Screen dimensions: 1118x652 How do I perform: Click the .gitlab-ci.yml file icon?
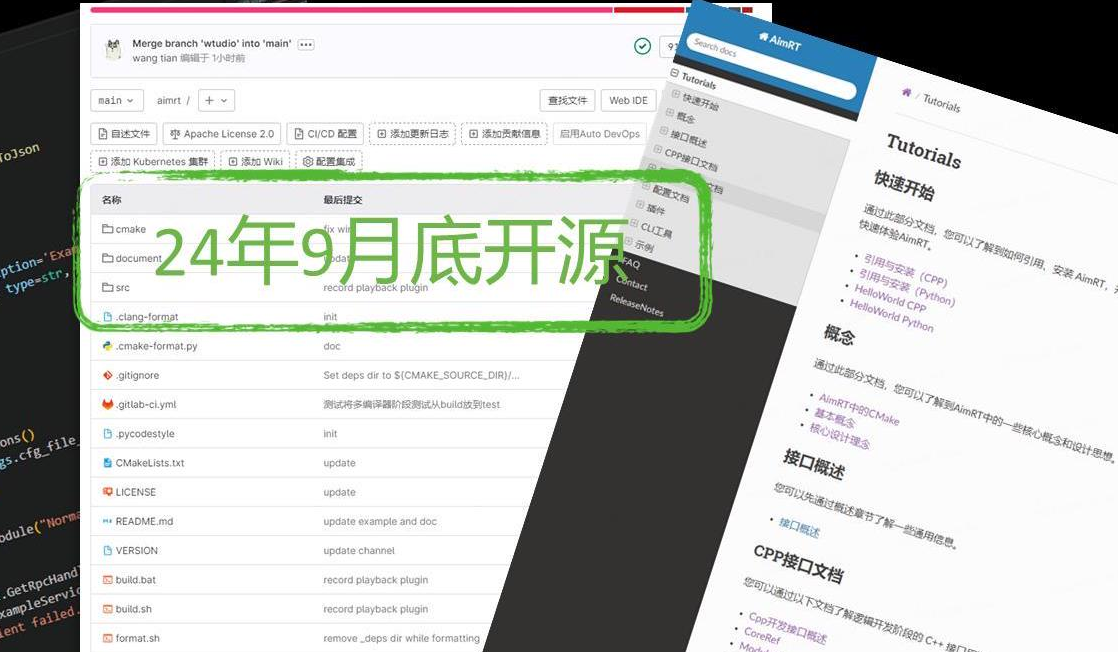pyautogui.click(x=107, y=405)
